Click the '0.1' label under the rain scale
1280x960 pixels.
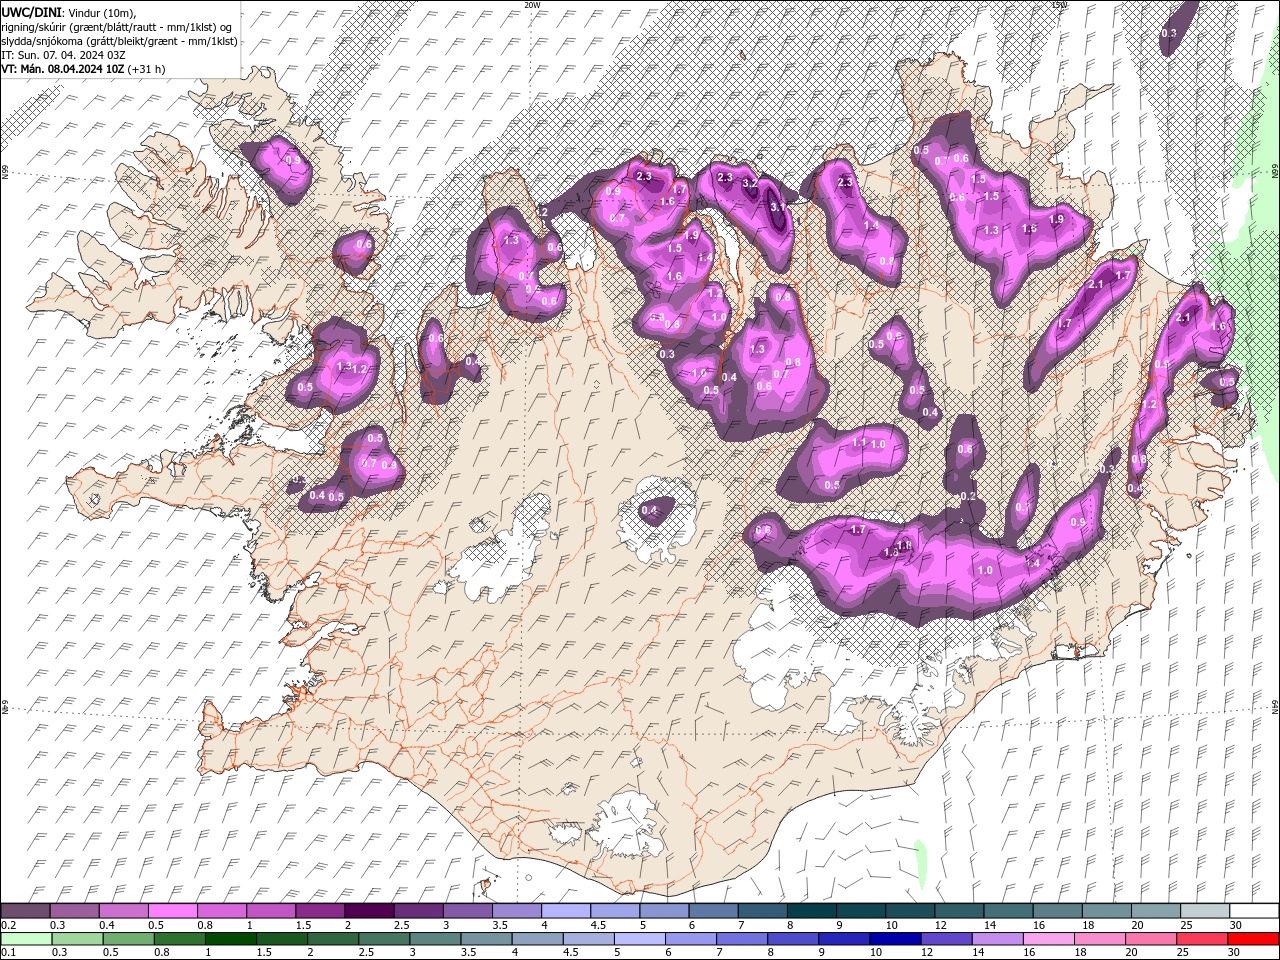coord(7,953)
